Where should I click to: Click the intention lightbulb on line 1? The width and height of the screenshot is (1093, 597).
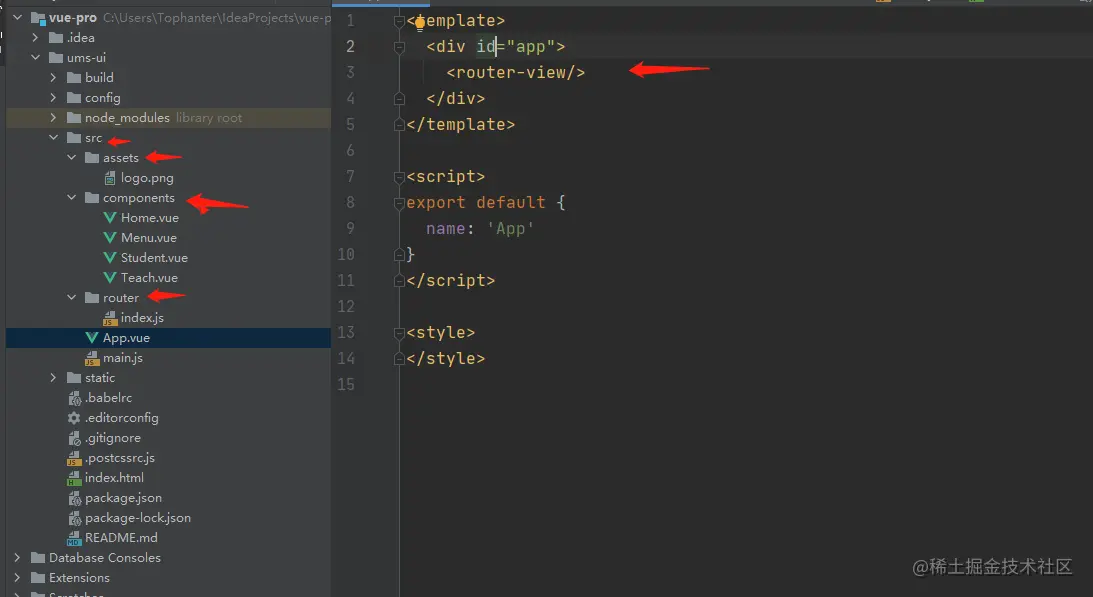pos(420,23)
